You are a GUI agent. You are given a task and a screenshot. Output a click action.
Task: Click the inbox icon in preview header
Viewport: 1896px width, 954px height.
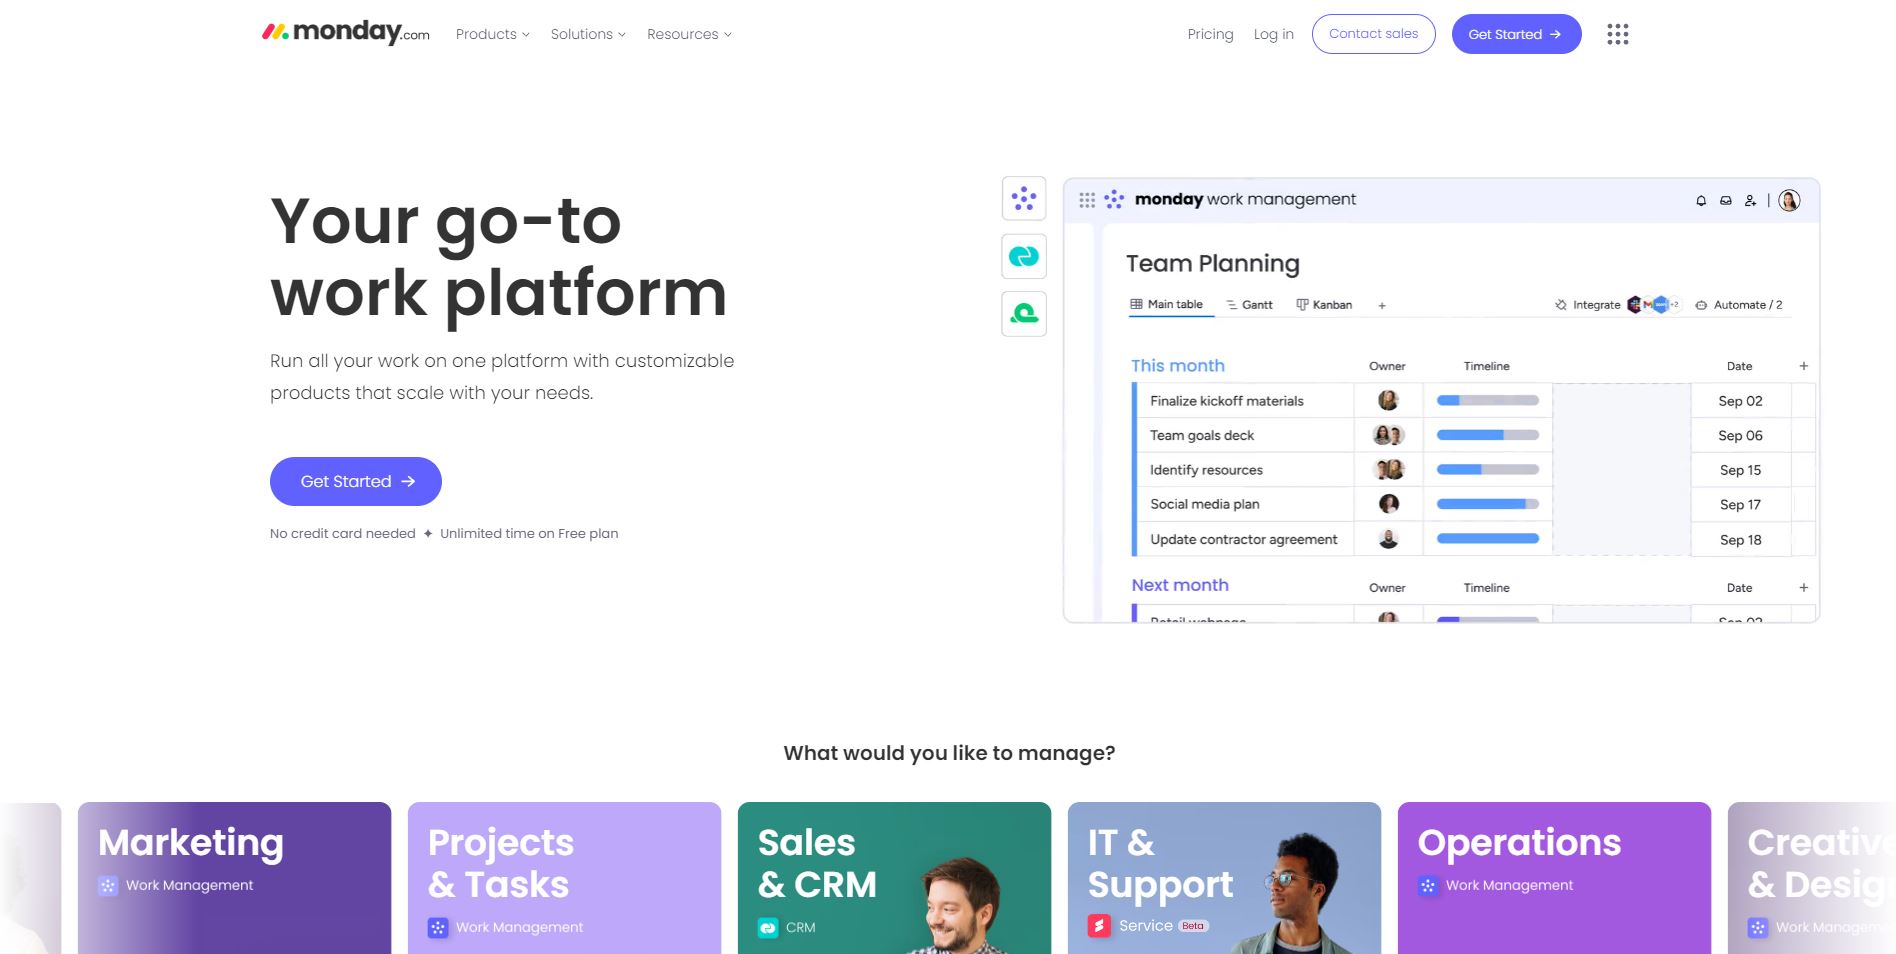point(1725,201)
